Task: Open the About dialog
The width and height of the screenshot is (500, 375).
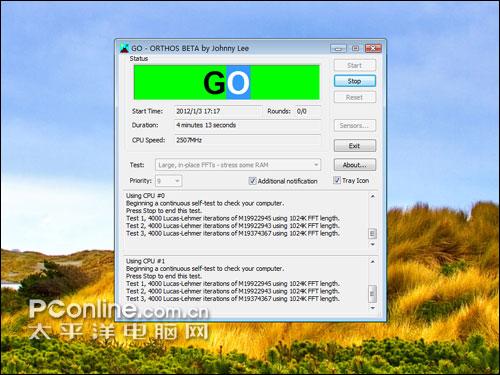Action: click(355, 165)
